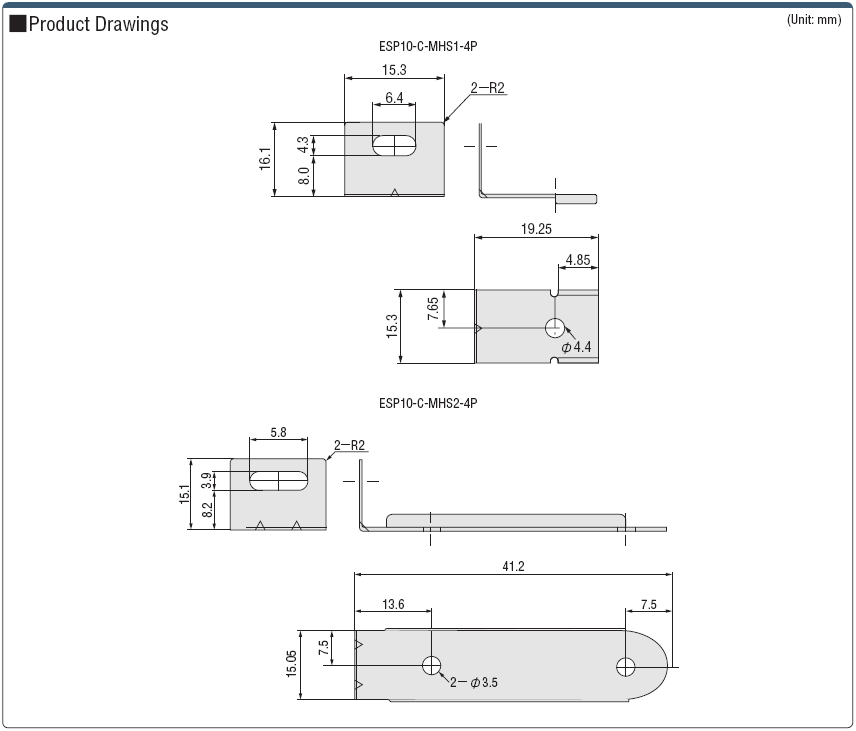Click the rightmost hole on the MHS2 bracket
The image size is (856, 731).
(626, 666)
